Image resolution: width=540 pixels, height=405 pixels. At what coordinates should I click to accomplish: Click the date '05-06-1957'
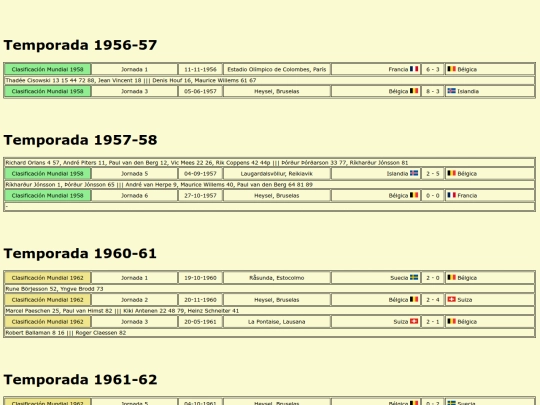coord(200,91)
